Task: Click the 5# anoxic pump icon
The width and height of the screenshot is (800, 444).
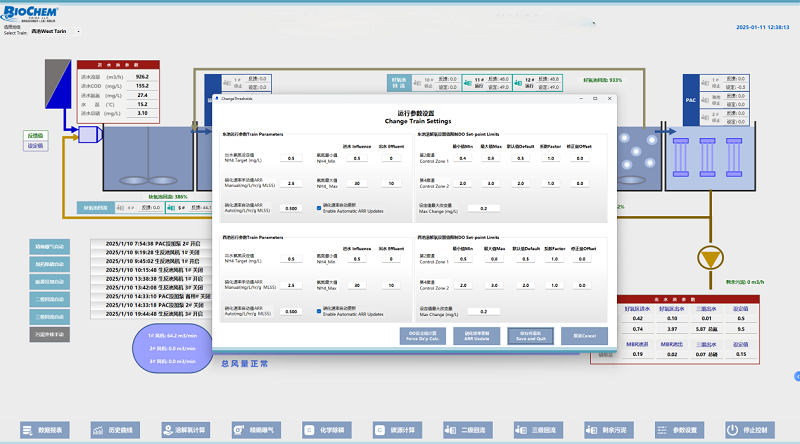Action: (x=171, y=208)
